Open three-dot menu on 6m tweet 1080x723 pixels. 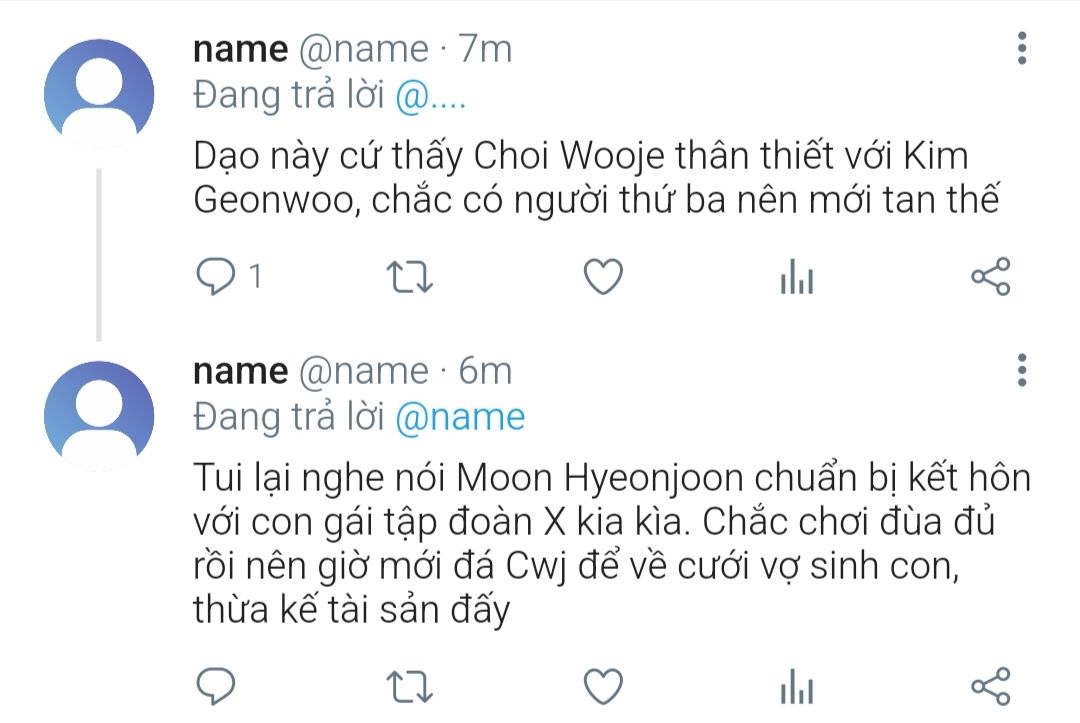[x=1022, y=370]
